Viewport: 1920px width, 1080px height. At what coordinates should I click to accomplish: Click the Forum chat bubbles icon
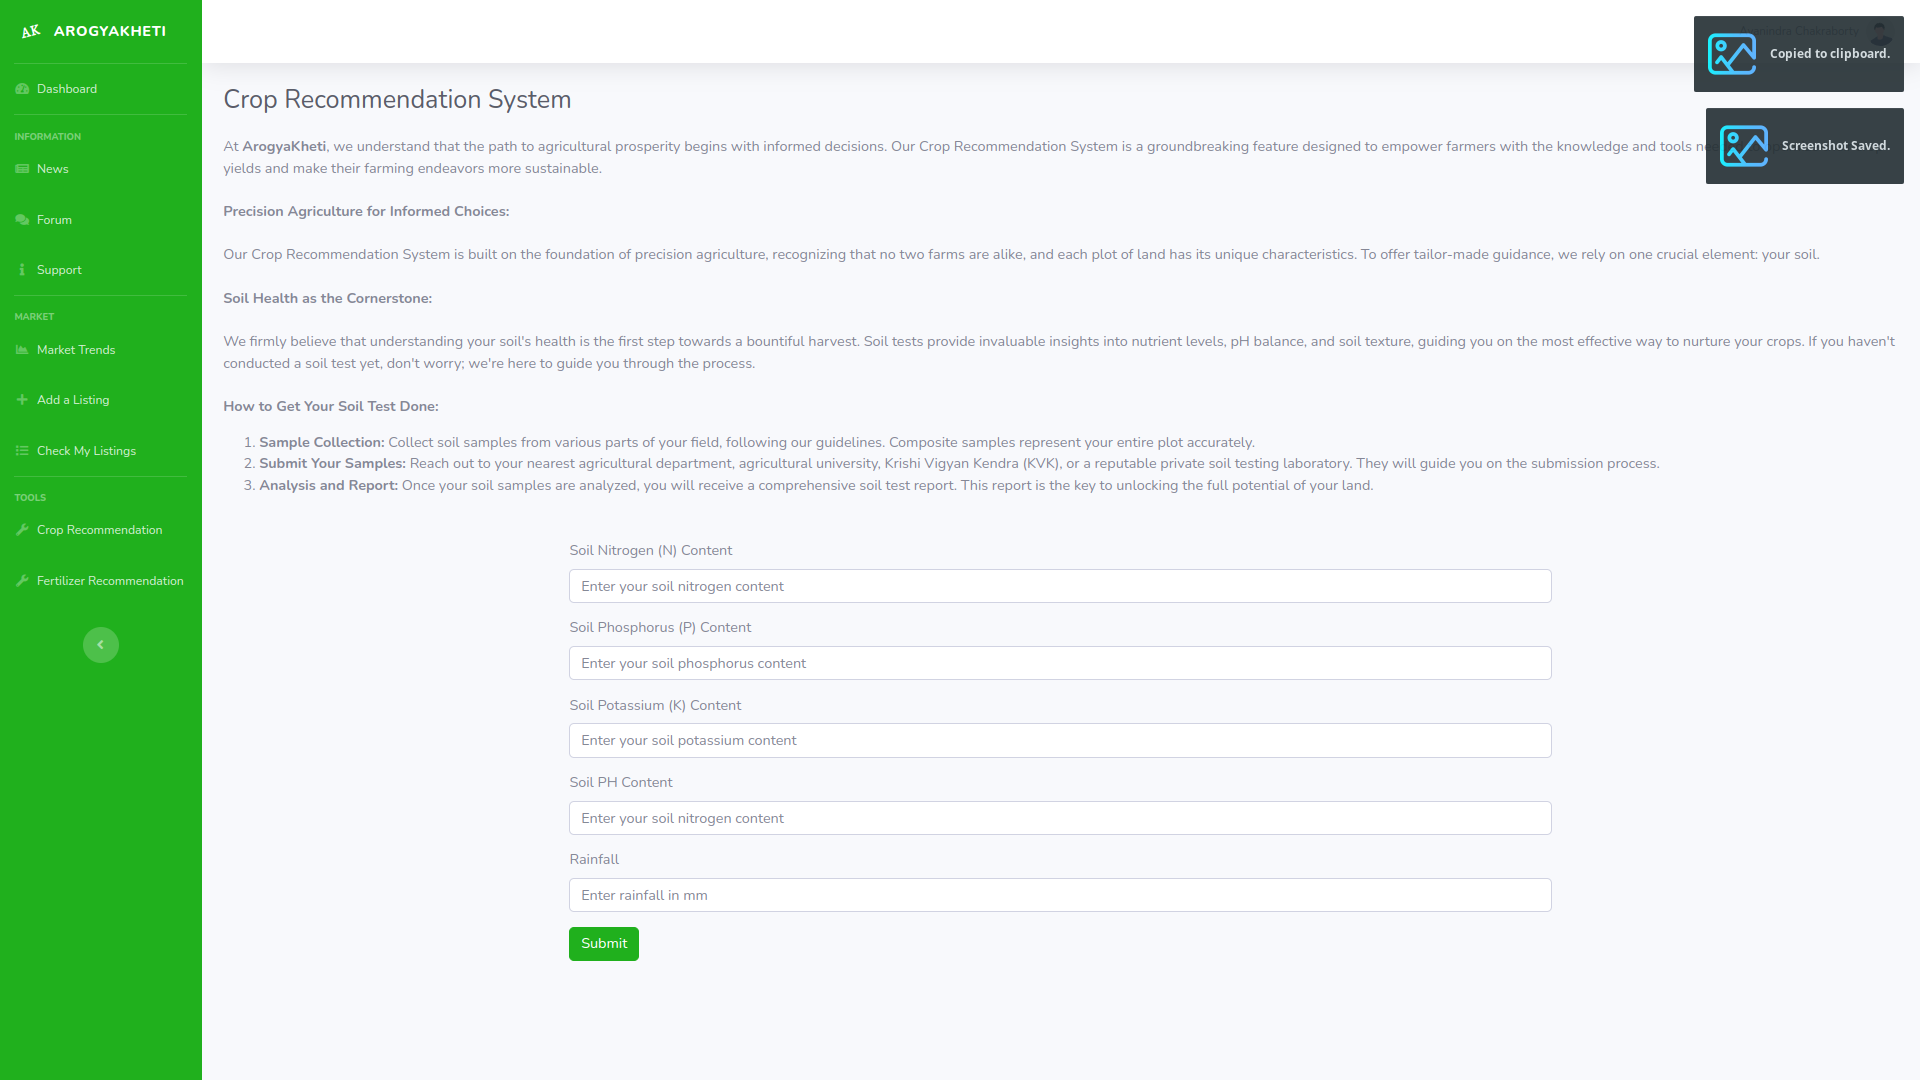[x=22, y=220]
